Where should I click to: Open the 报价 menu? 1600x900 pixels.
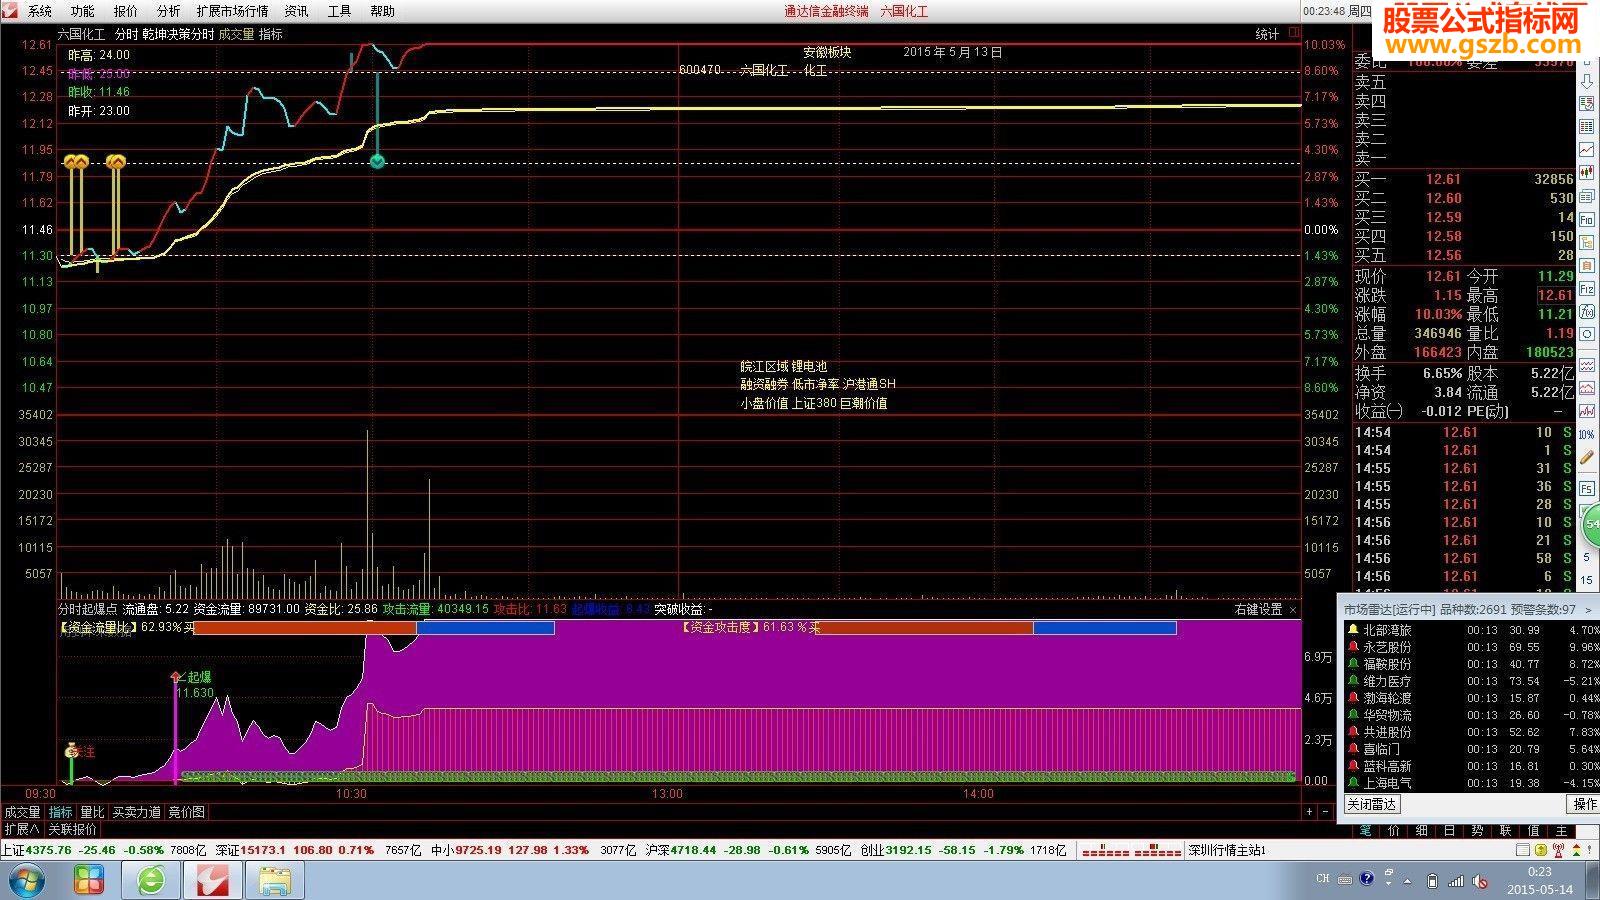click(x=126, y=11)
